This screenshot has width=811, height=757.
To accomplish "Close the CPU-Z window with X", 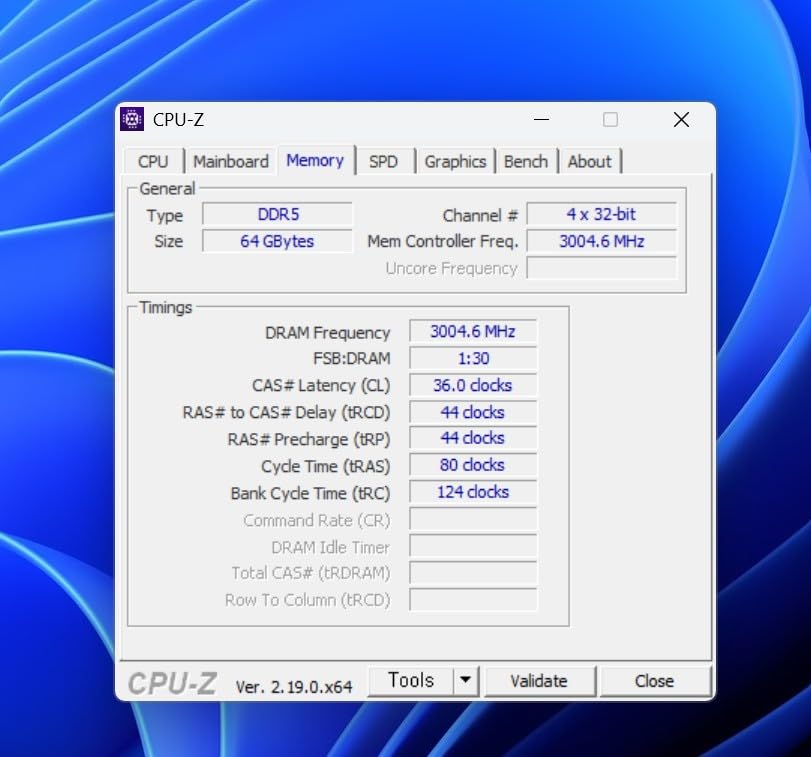I will tap(681, 119).
